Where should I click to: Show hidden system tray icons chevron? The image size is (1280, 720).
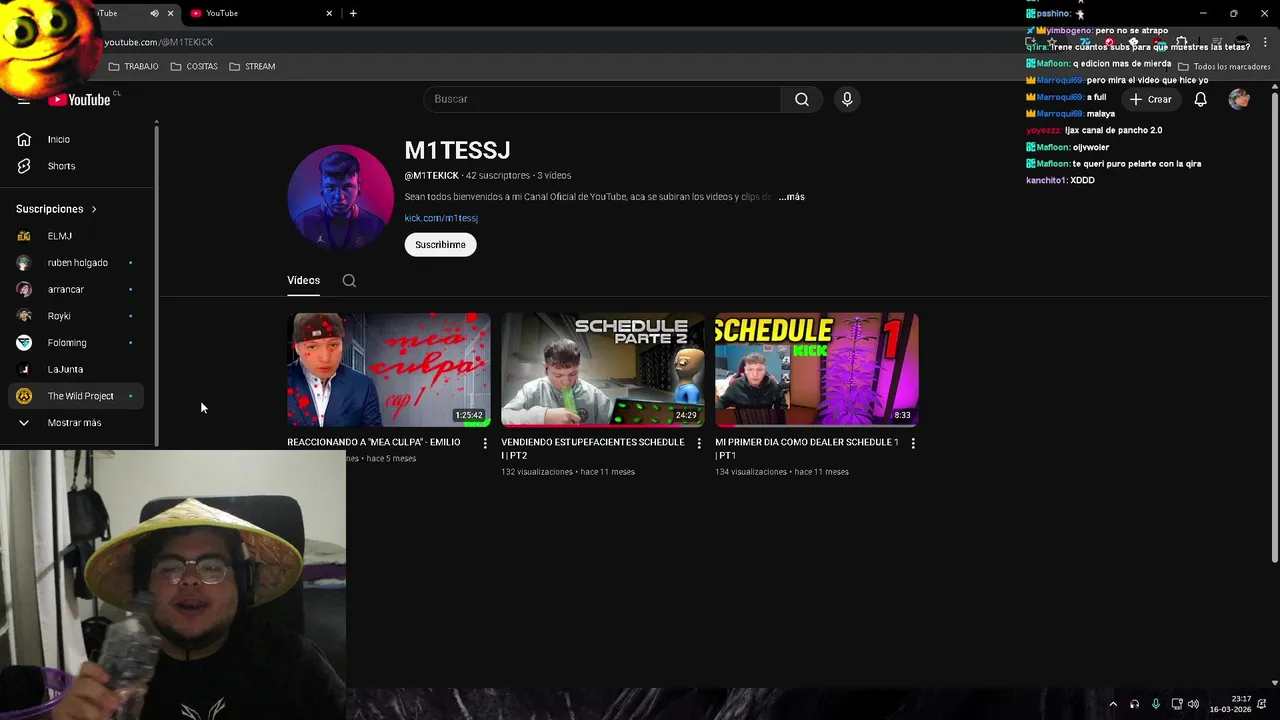[x=1113, y=704]
